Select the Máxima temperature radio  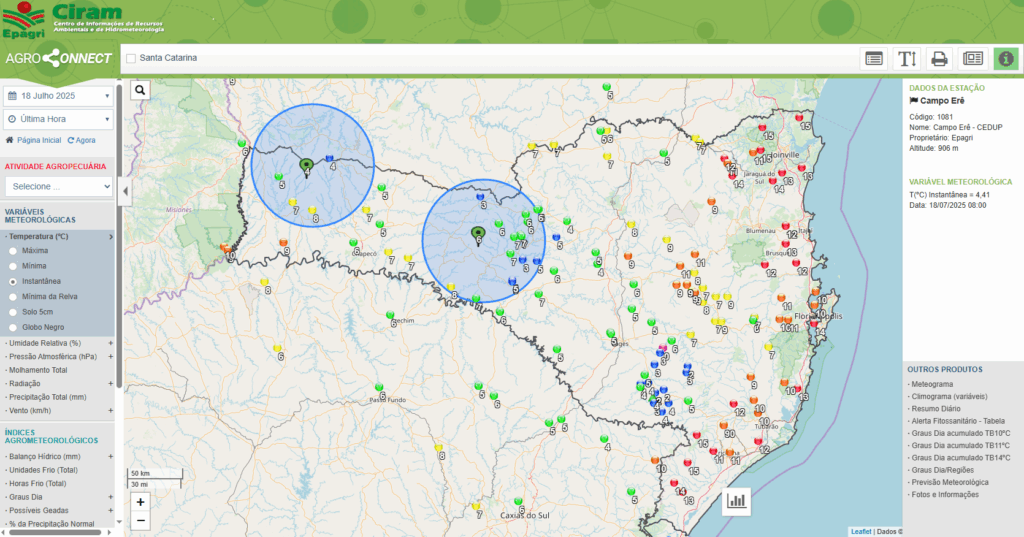[13, 251]
